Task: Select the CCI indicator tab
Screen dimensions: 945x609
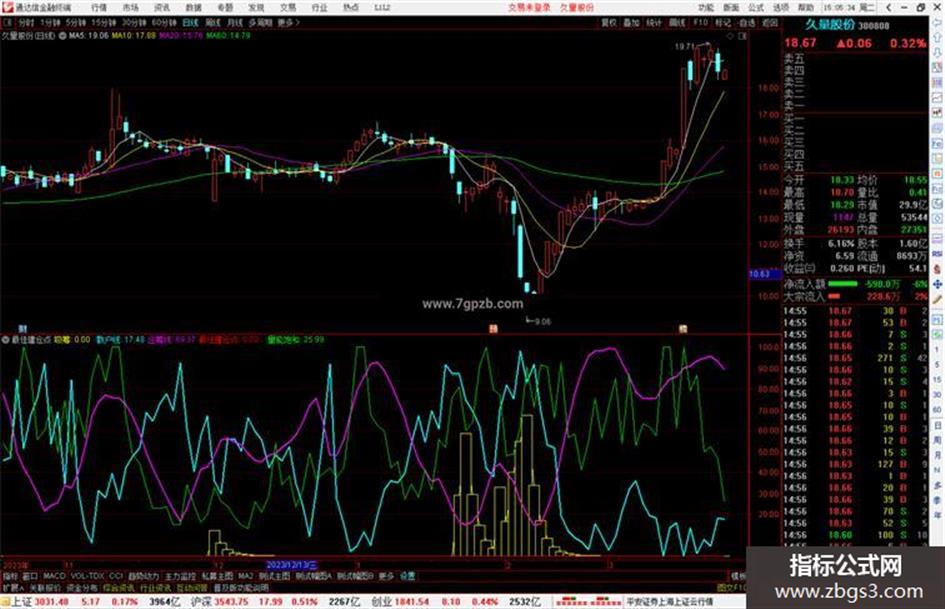Action: [x=116, y=576]
